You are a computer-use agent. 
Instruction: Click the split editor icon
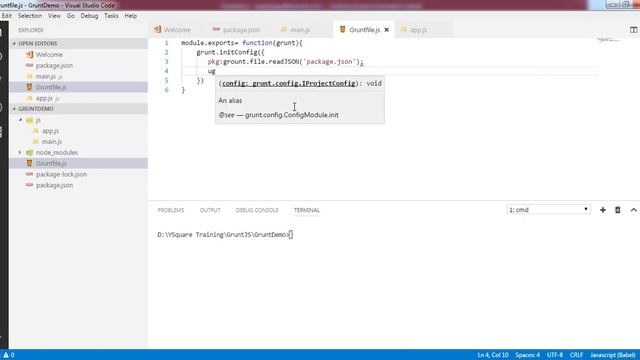(633, 30)
